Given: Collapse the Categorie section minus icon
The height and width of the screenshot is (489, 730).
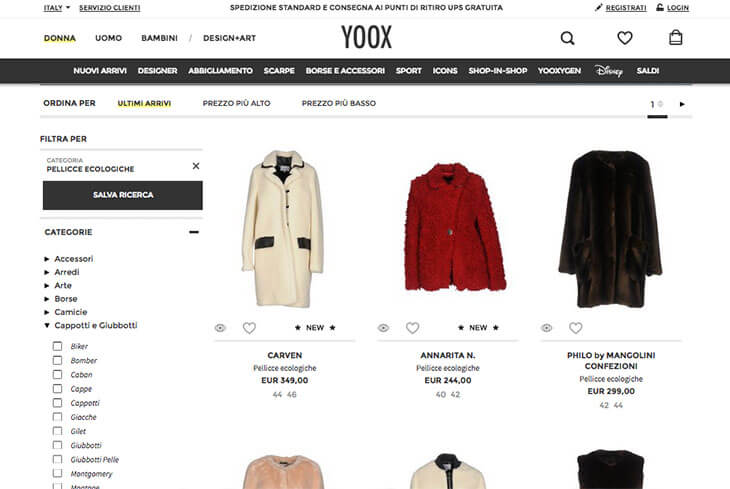Looking at the screenshot, I should [x=194, y=232].
